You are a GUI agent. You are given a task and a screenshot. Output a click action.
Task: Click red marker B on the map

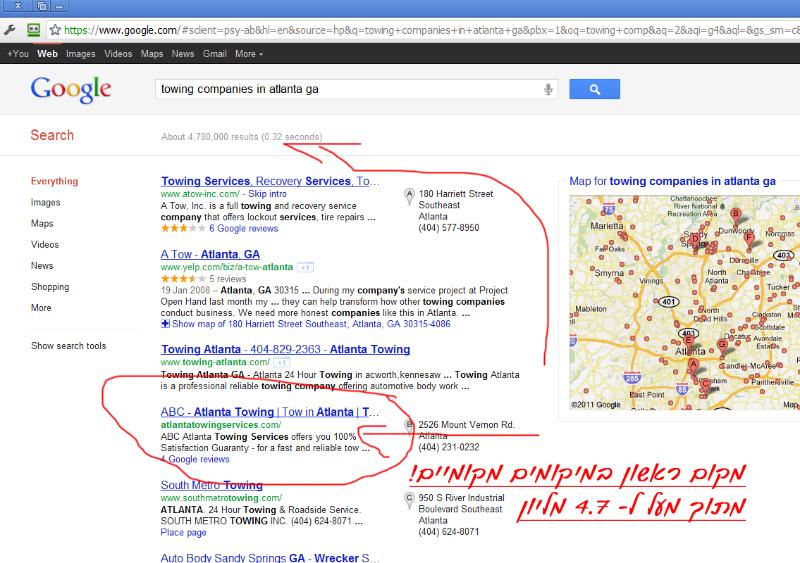pyautogui.click(x=735, y=216)
